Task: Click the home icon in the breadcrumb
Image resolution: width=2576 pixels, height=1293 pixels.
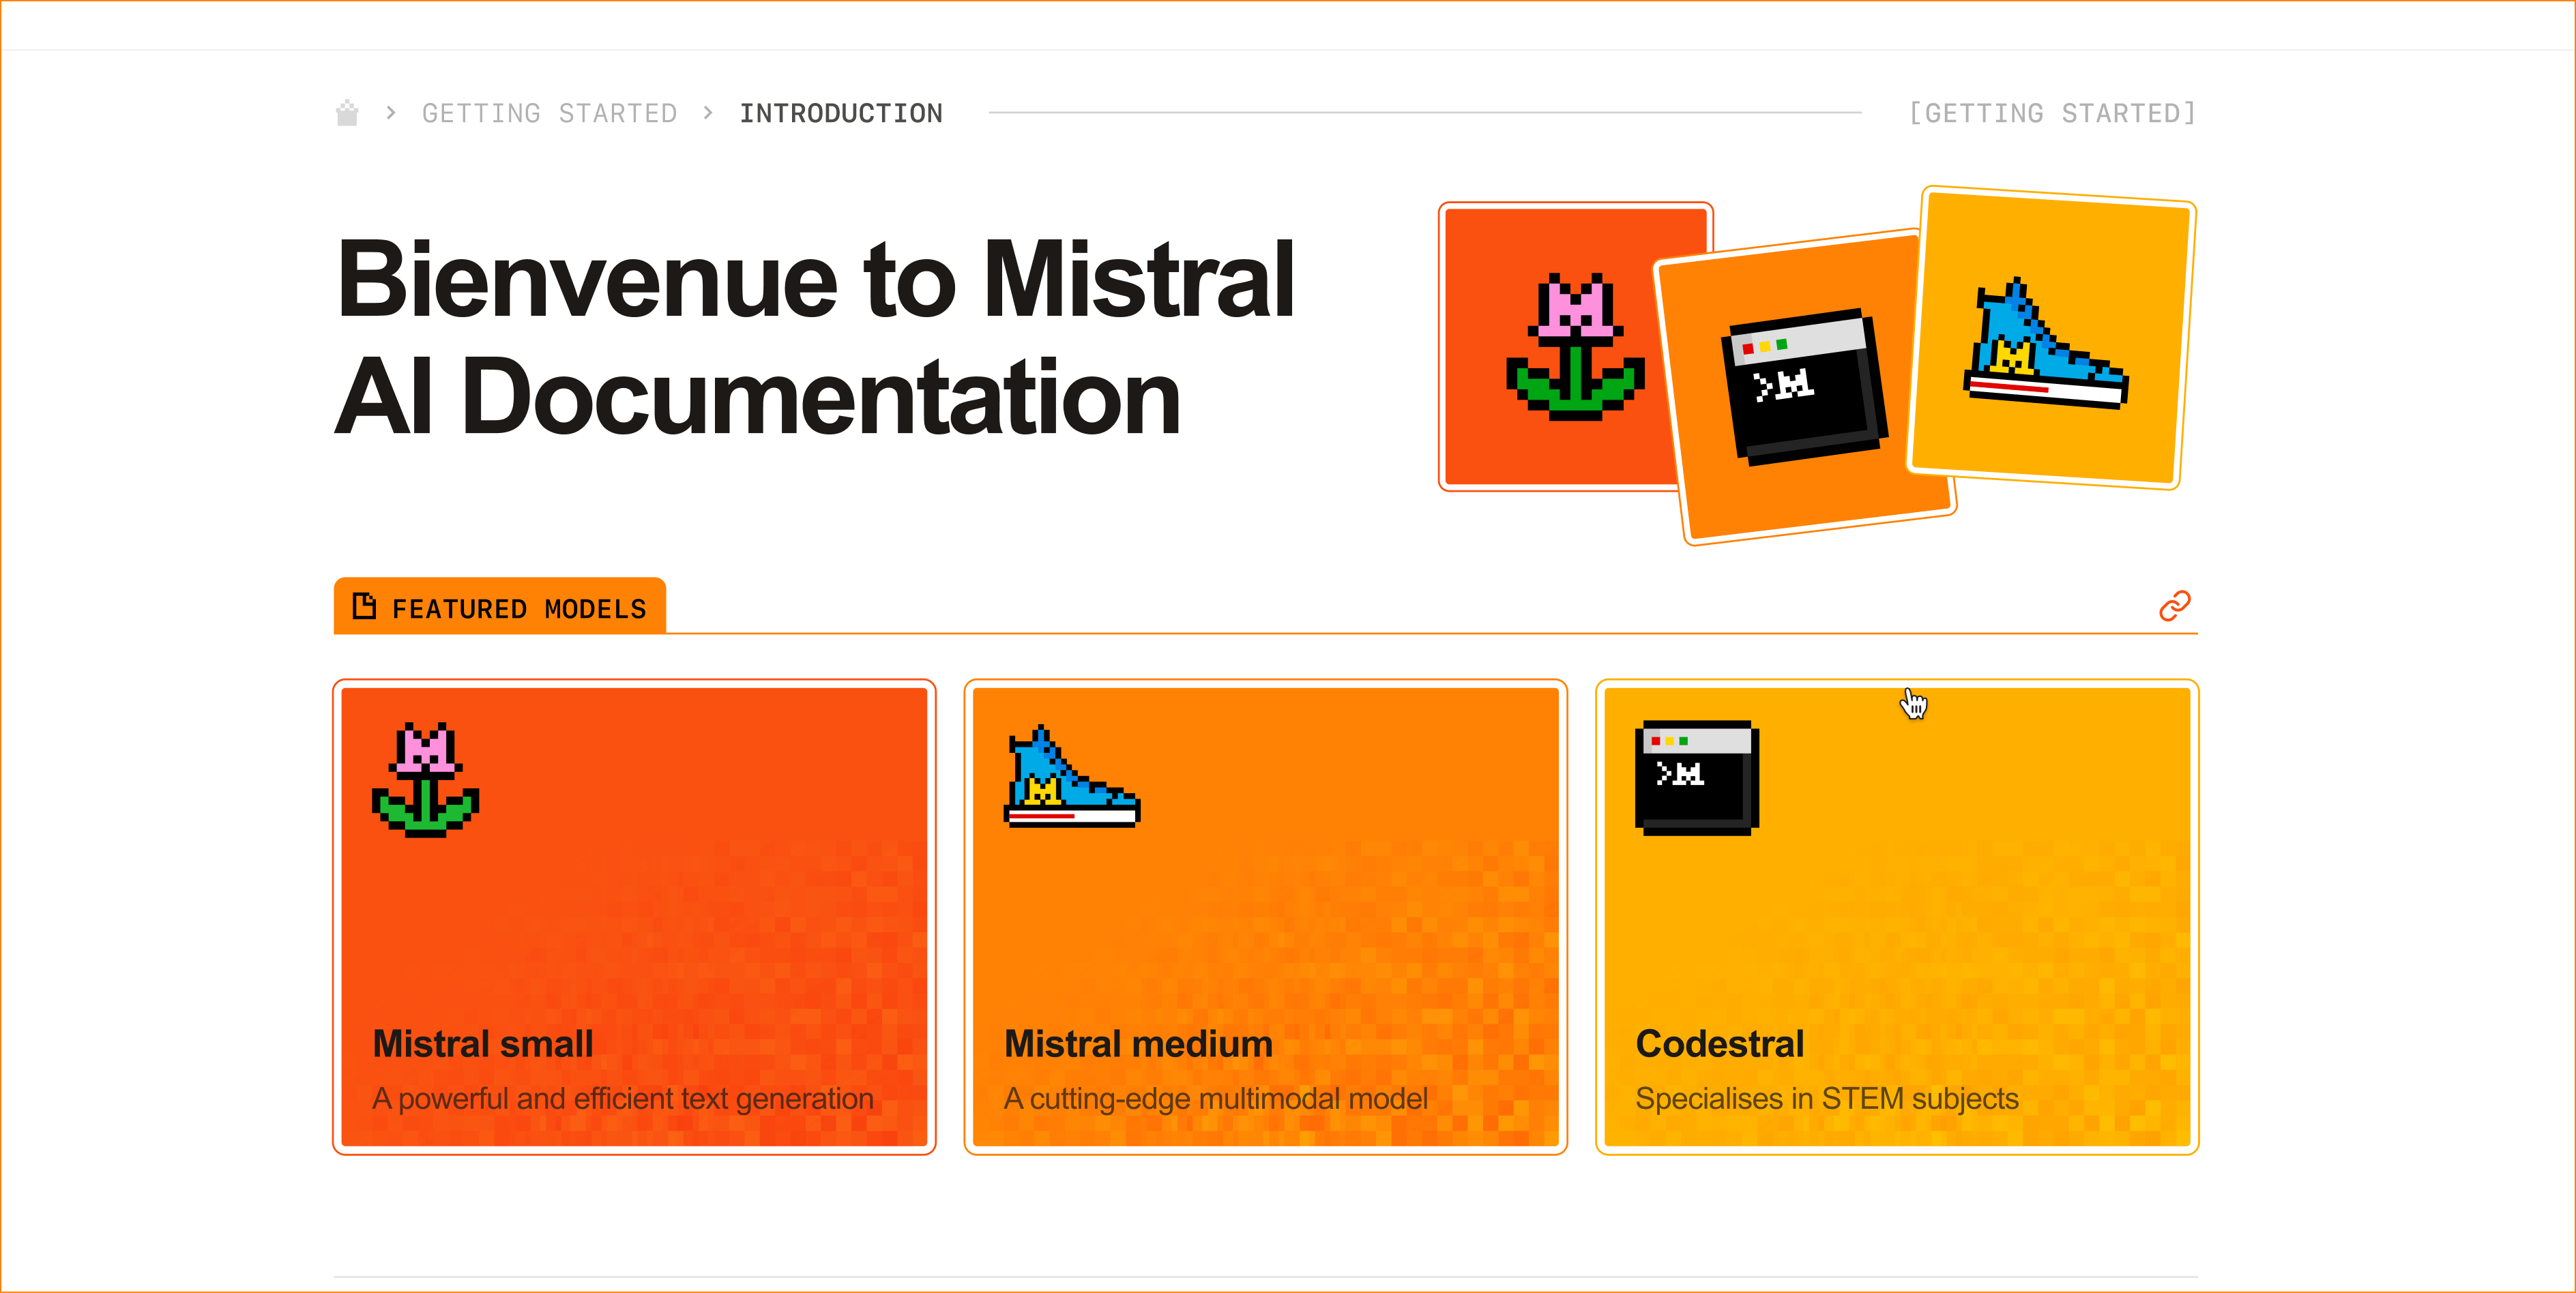Action: click(x=347, y=113)
